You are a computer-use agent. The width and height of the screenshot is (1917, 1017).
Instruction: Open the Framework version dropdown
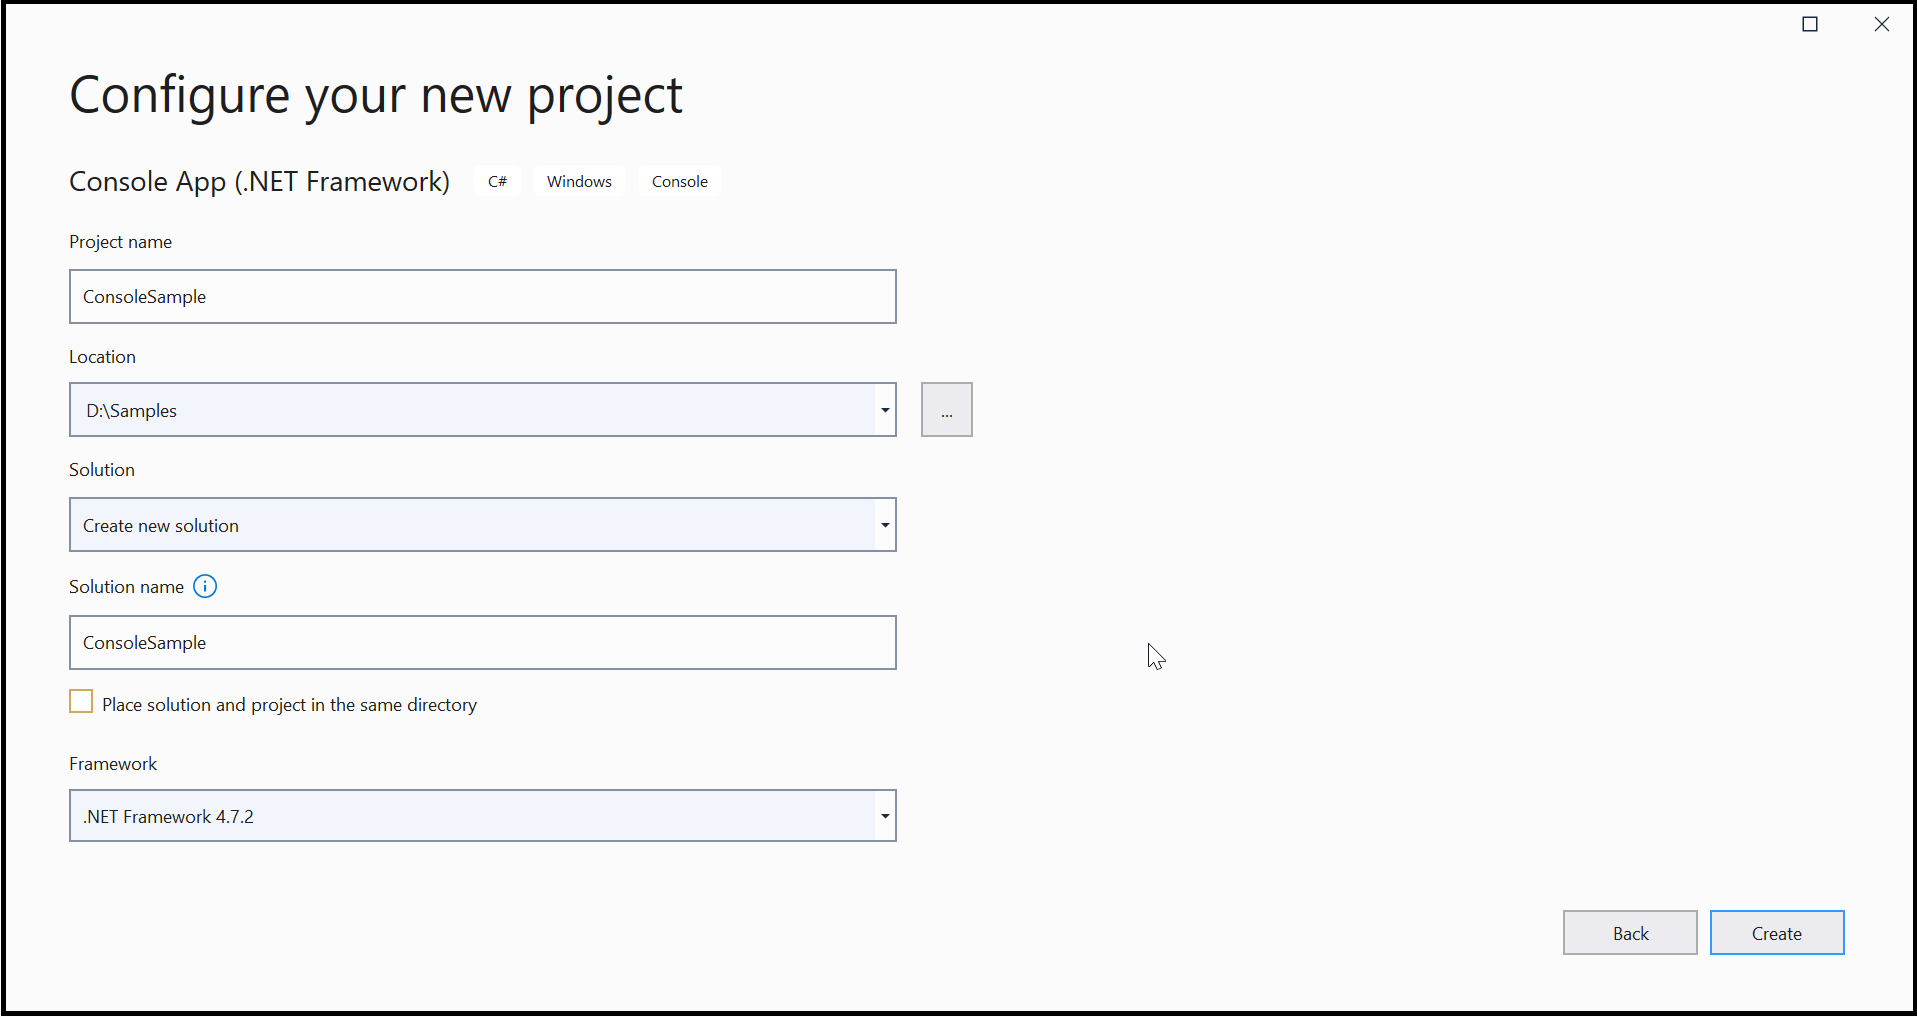883,815
